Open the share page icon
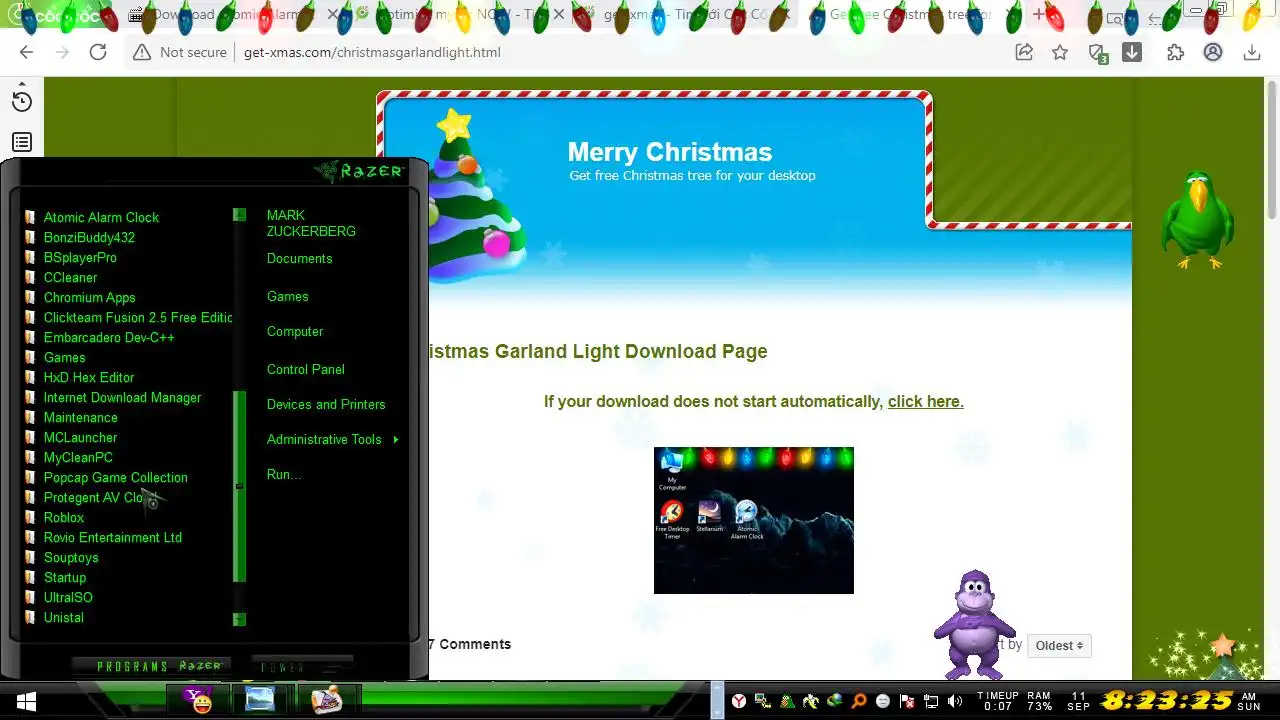Viewport: 1280px width, 720px height. coord(1024,52)
